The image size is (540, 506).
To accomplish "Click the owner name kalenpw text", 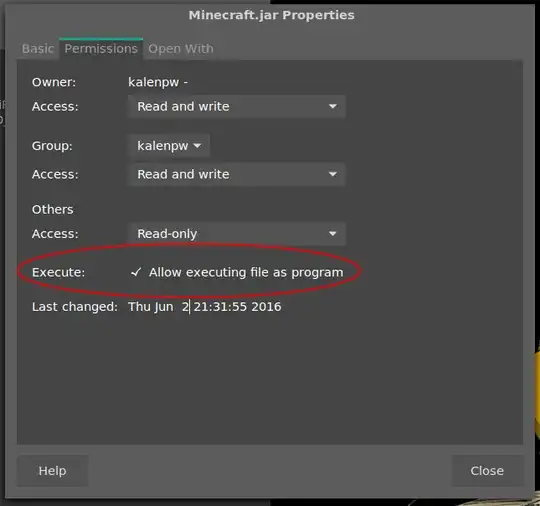I will click(x=158, y=82).
